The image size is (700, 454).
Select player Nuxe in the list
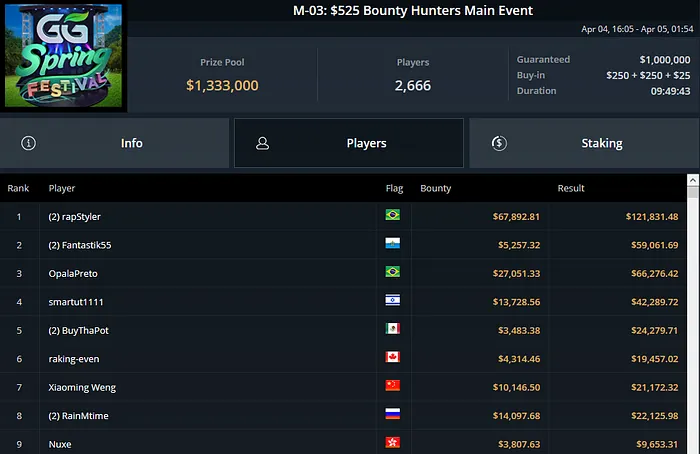tap(61, 443)
